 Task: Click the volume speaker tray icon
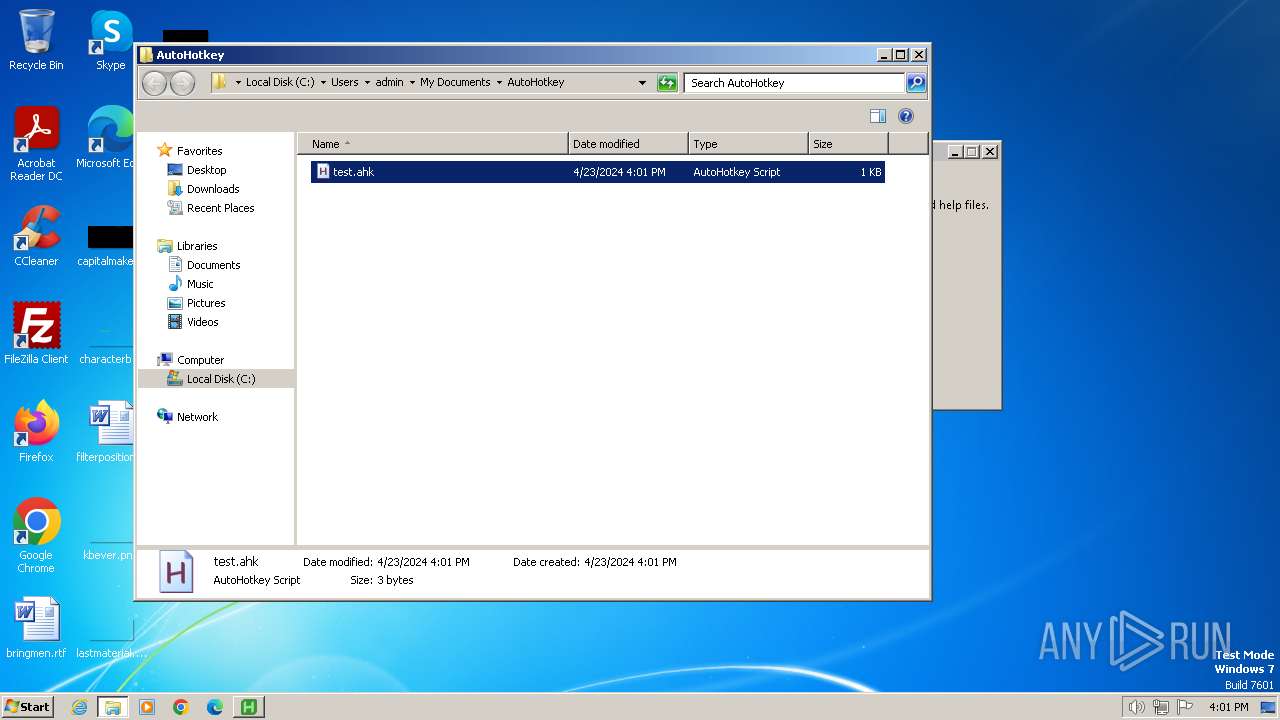pos(1137,707)
